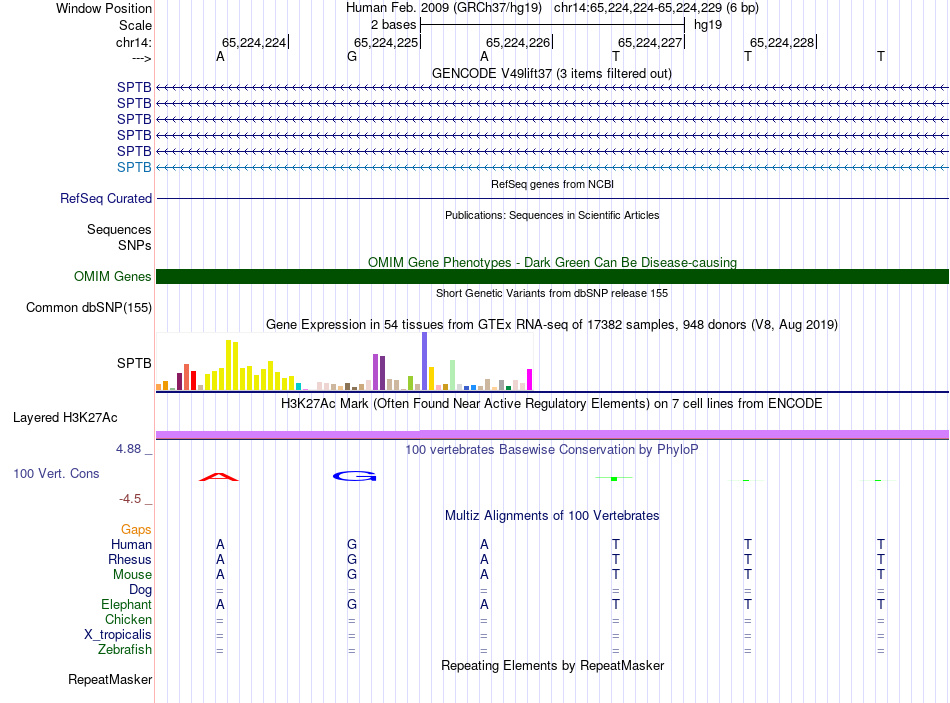Open Repeating Elements by RepeatMasker title
950x703 pixels.
552,665
